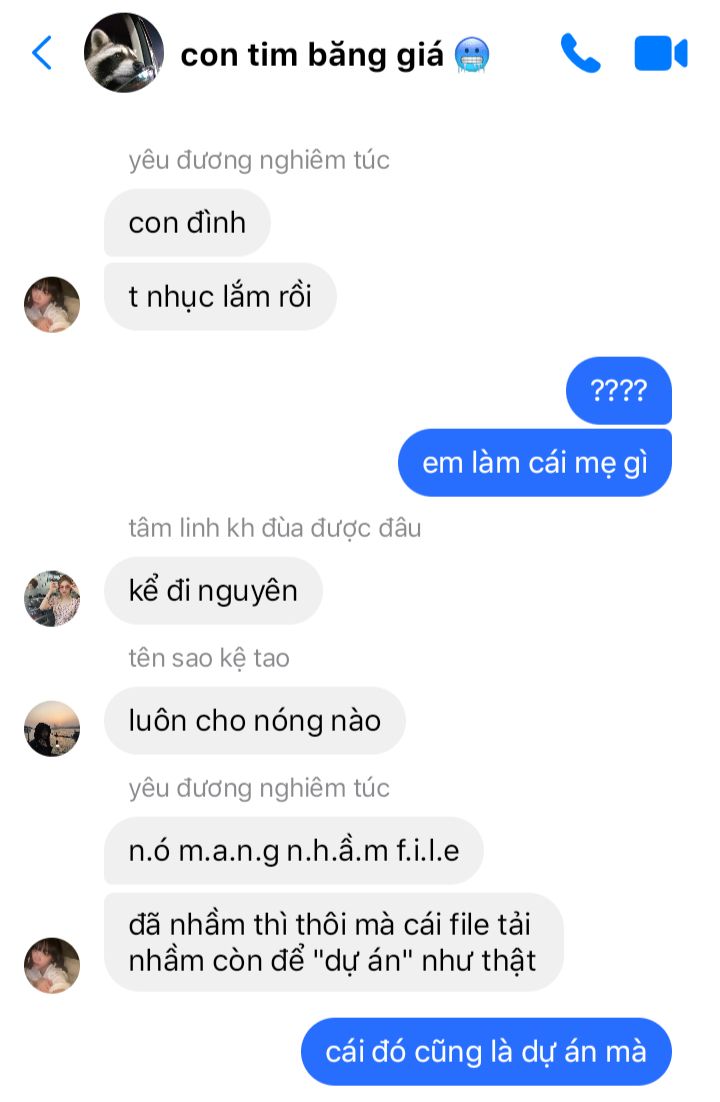Select the blue '????' message bubble
The height and width of the screenshot is (1102, 720).
(619, 390)
